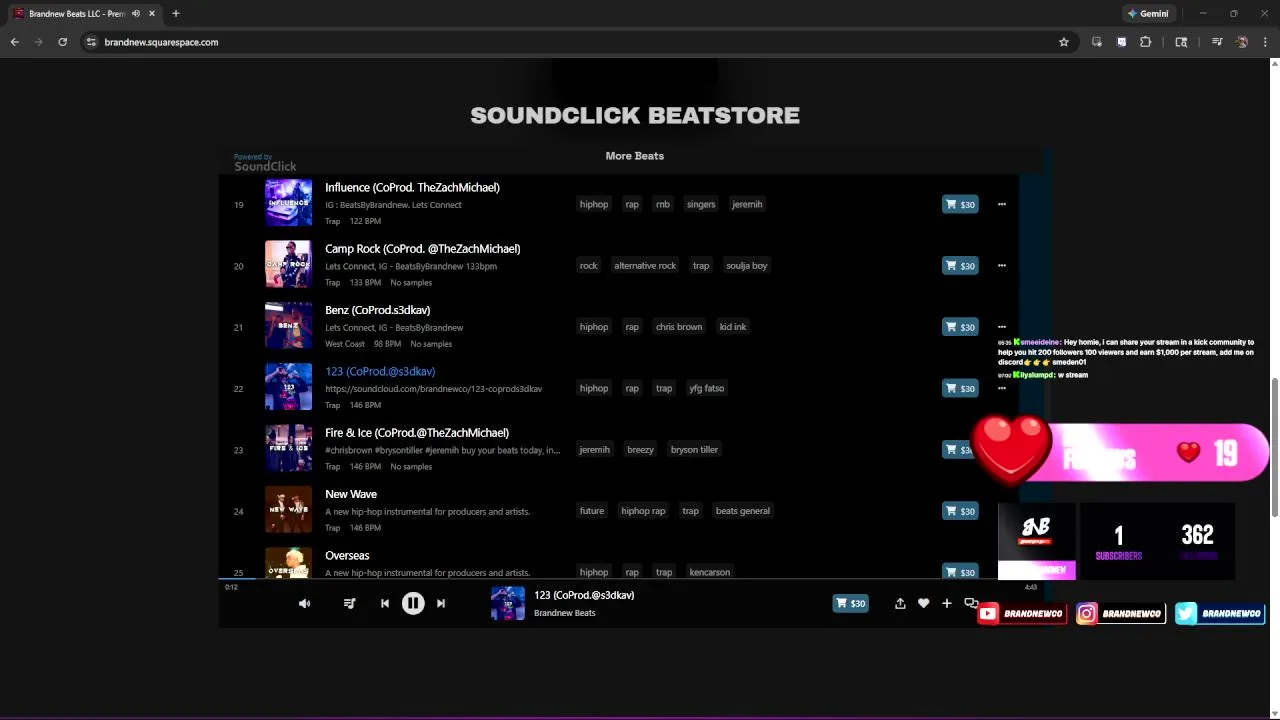This screenshot has width=1280, height=720.
Task: Open more options for Influence beat
Action: [x=1001, y=204]
